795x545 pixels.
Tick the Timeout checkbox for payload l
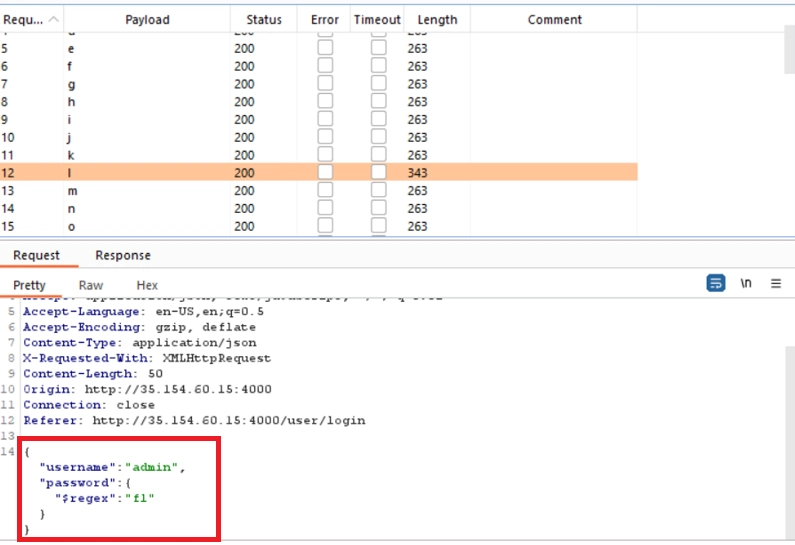pos(378,173)
